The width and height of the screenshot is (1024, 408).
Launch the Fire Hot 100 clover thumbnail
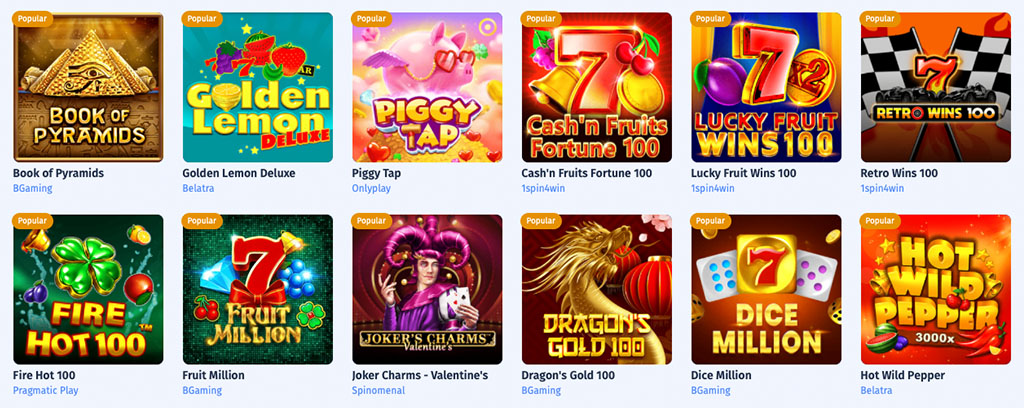pos(88,289)
